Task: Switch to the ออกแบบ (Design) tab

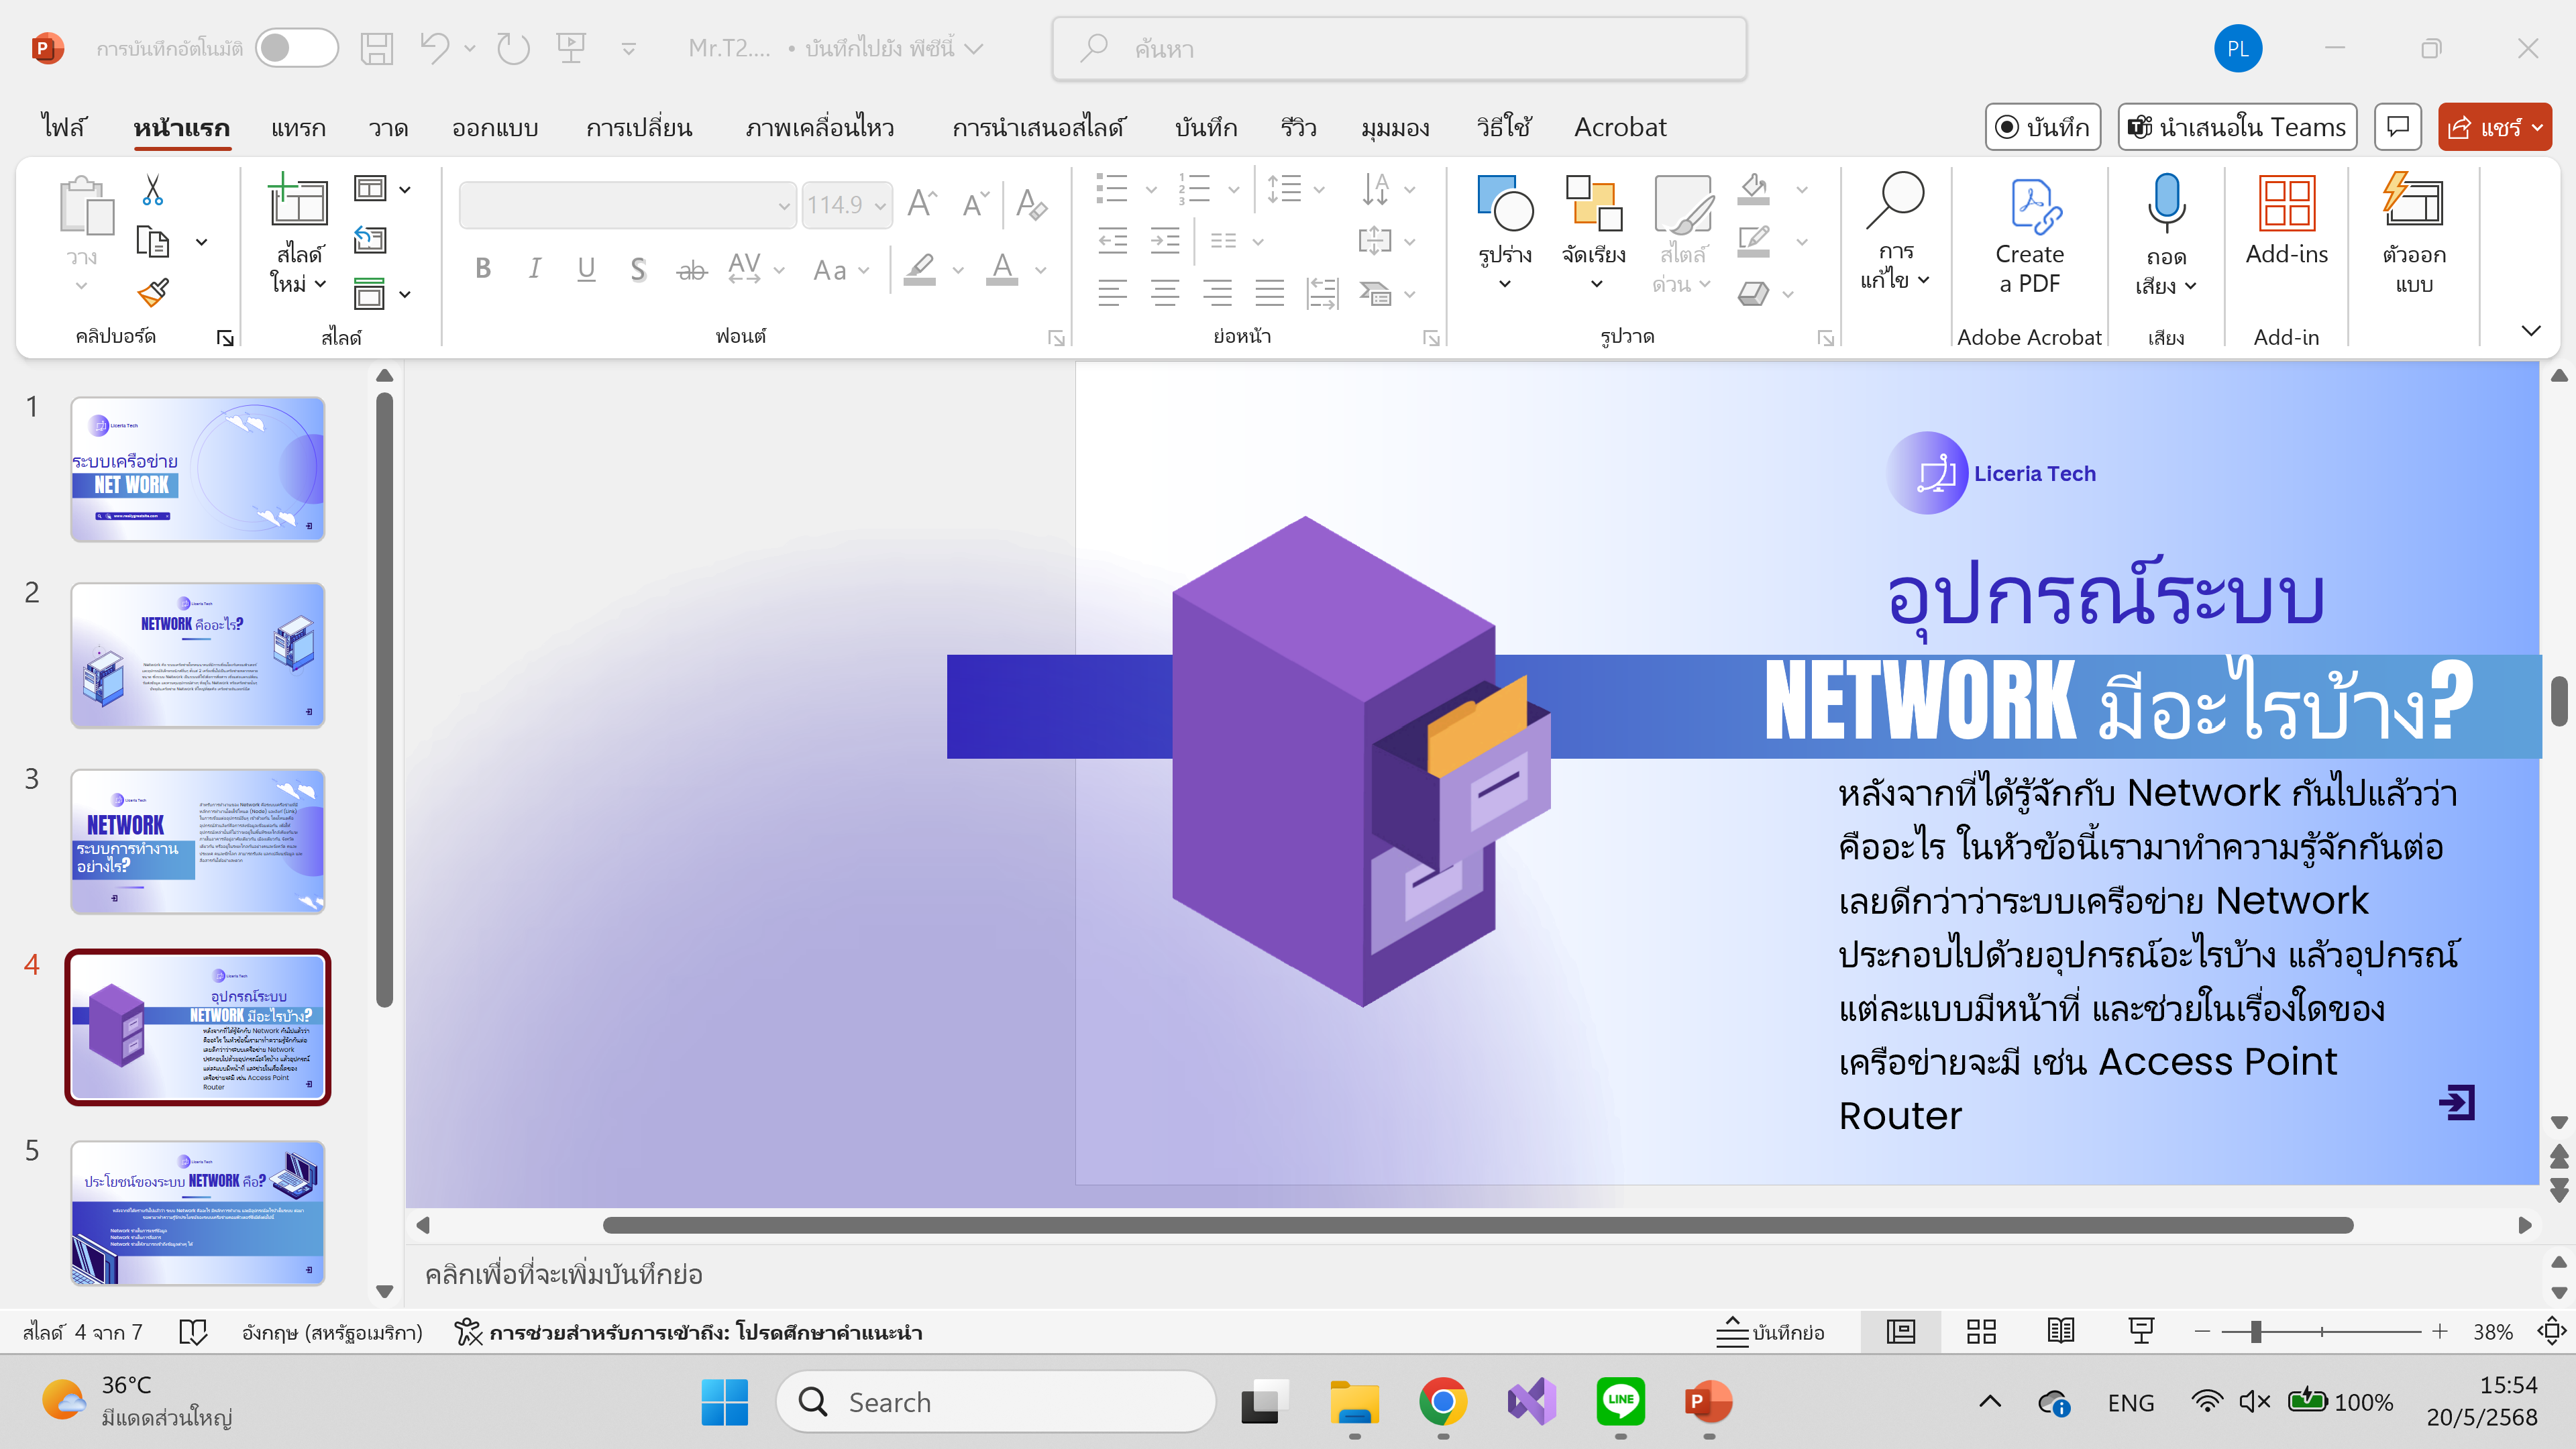Action: tap(495, 127)
